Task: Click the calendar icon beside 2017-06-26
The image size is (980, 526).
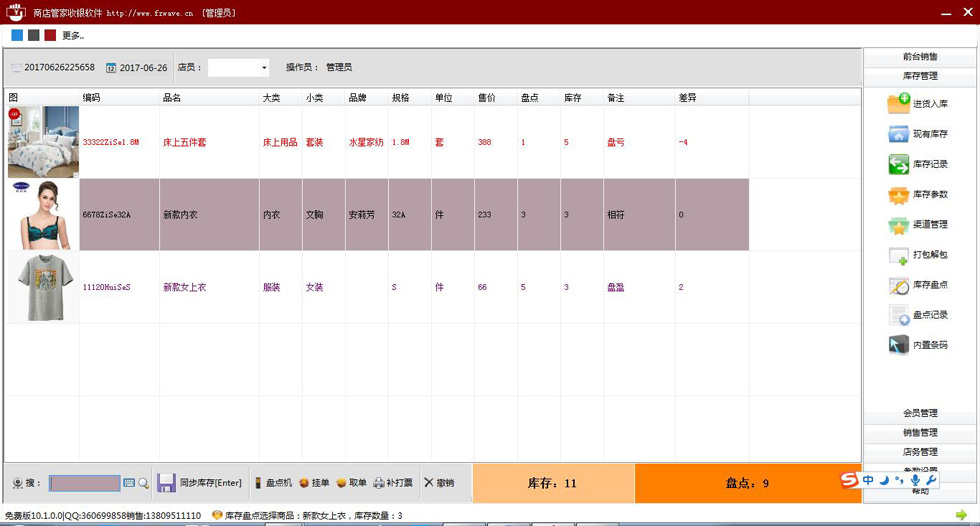Action: tap(111, 67)
